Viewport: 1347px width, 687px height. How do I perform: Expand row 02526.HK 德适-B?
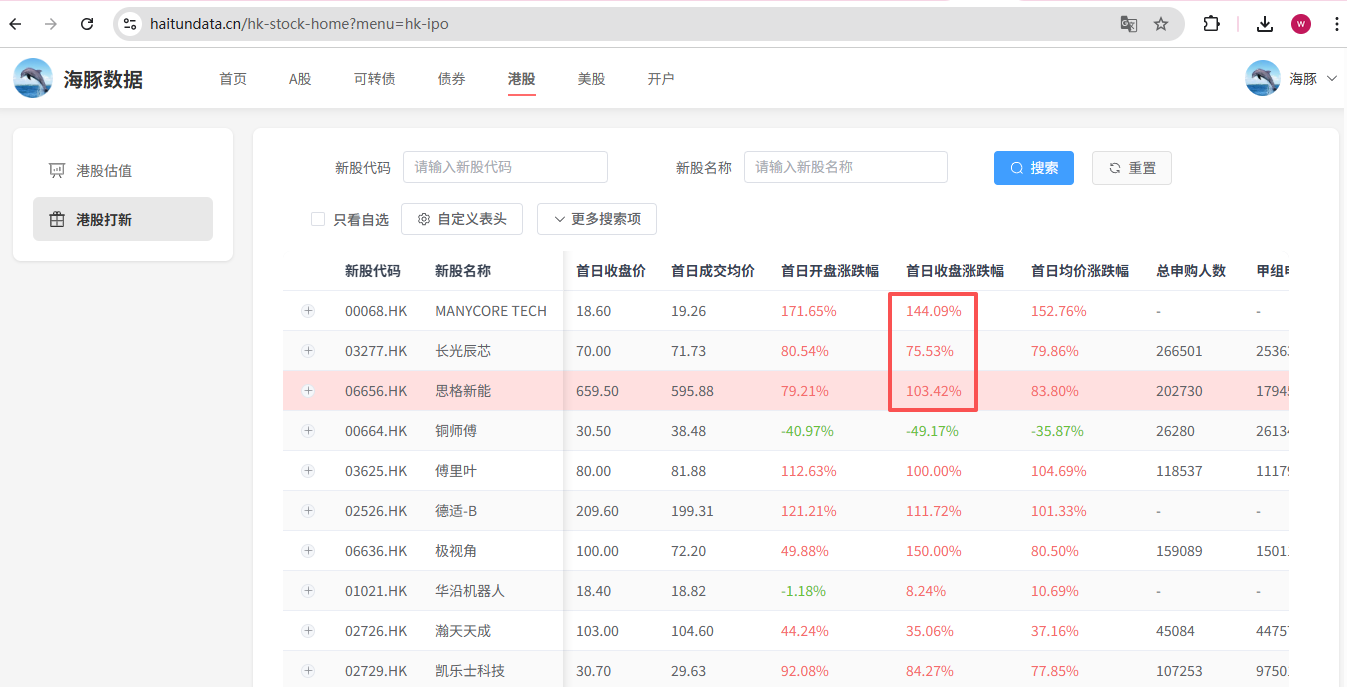308,511
